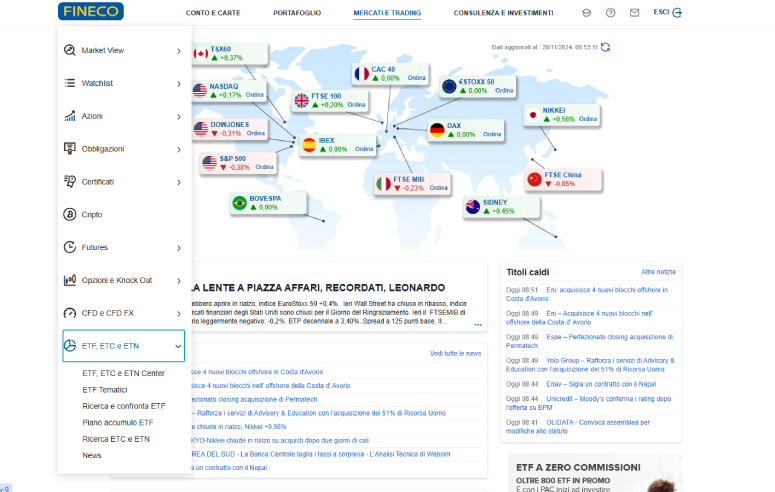775x492 pixels.
Task: Click the EU flag on ESTOXX 50
Action: [449, 87]
